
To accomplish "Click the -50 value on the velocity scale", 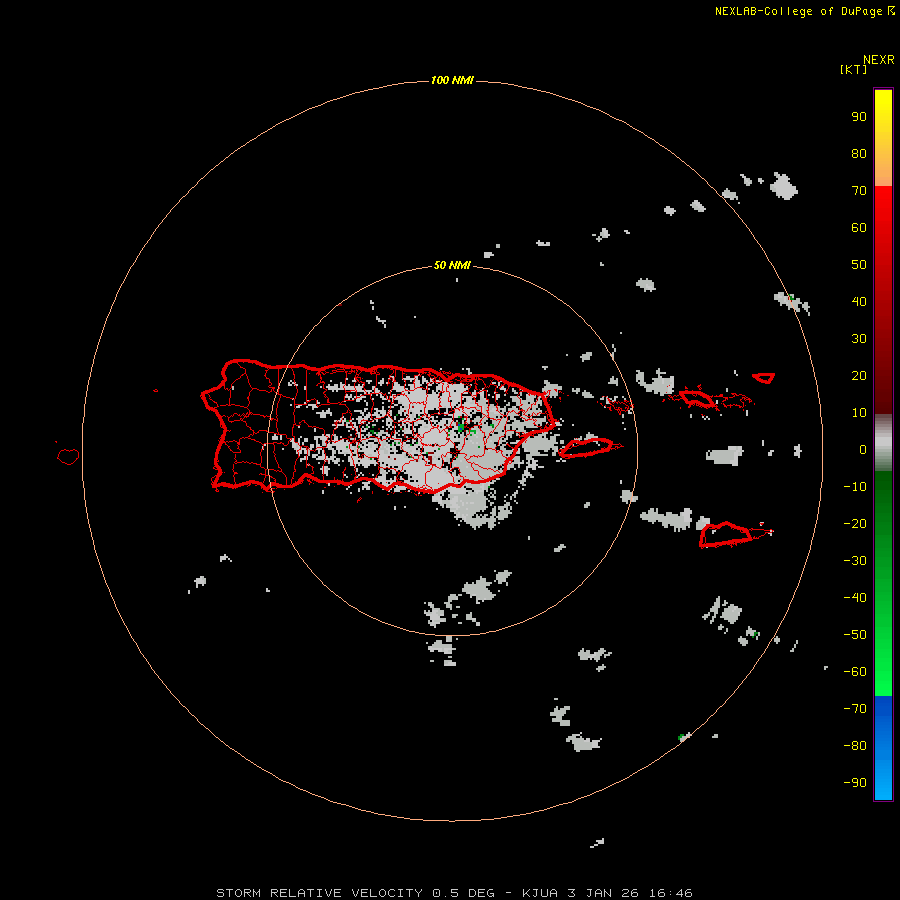I will (855, 635).
